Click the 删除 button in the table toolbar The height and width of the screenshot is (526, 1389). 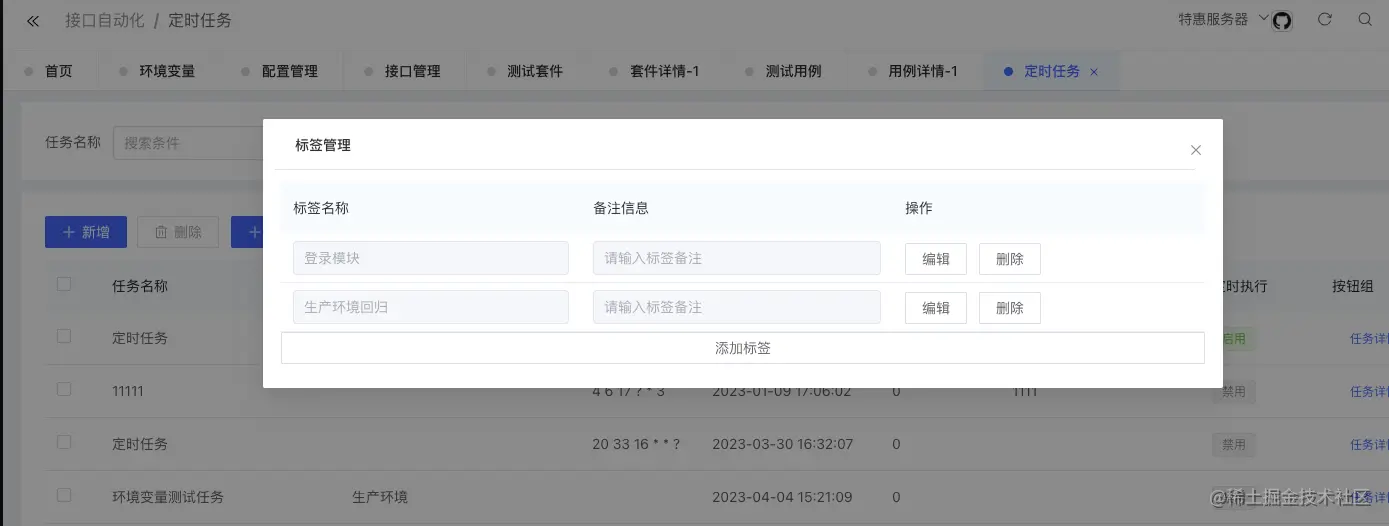pyautogui.click(x=178, y=232)
